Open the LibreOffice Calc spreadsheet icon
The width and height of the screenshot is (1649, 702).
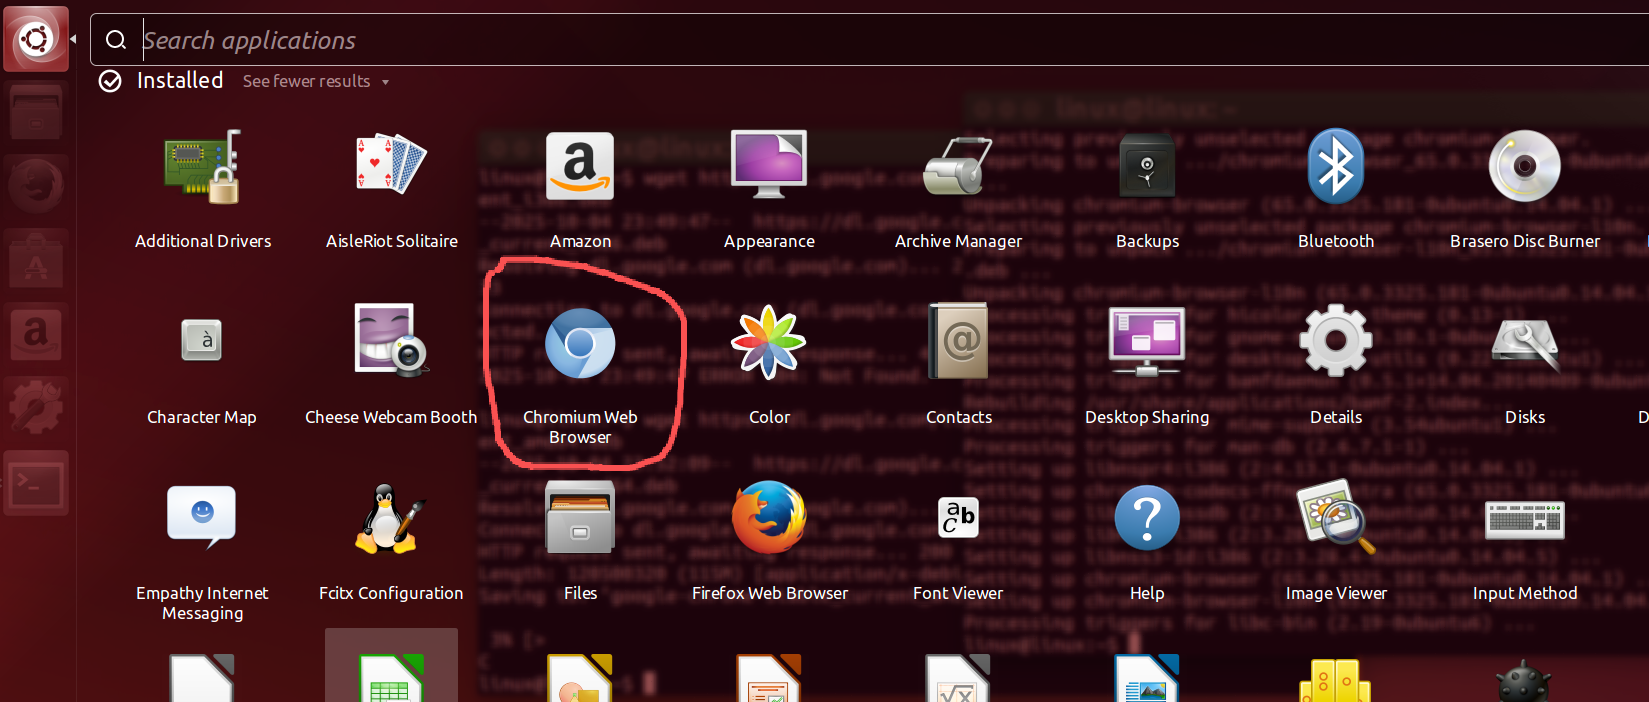point(391,678)
